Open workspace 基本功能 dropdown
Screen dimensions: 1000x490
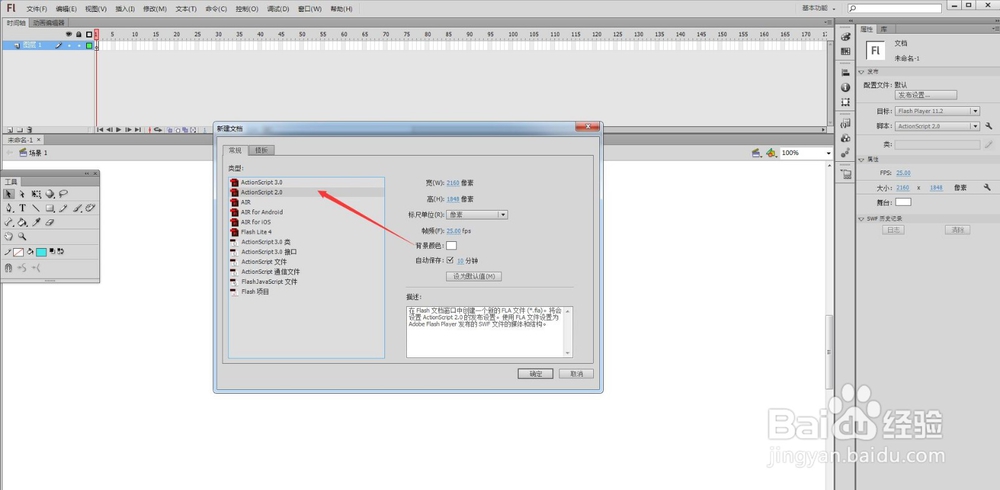819,8
